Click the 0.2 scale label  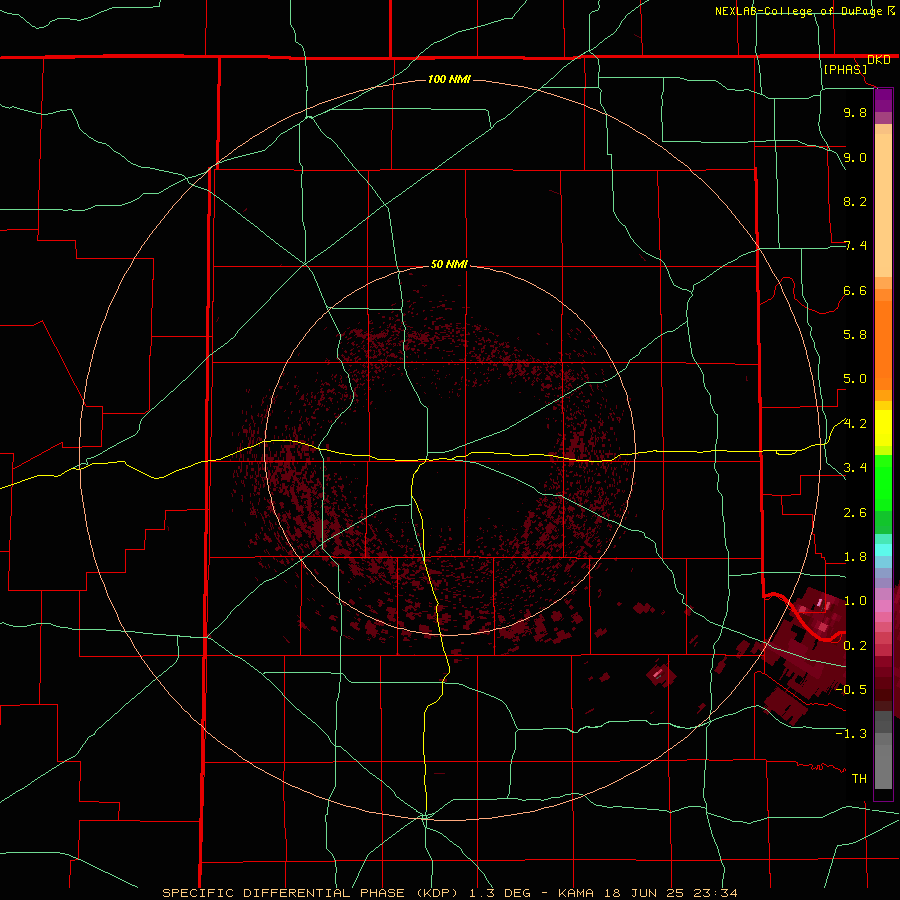tap(855, 646)
